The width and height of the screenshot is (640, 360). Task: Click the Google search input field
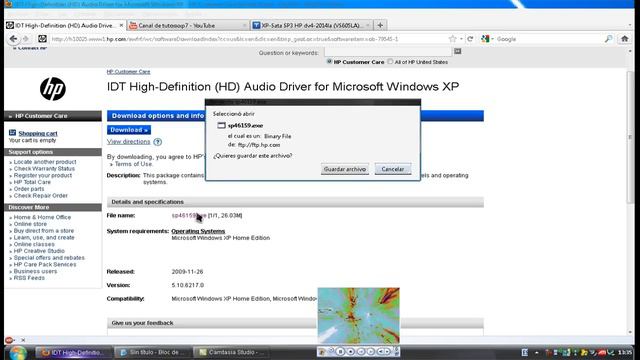[x=549, y=39]
